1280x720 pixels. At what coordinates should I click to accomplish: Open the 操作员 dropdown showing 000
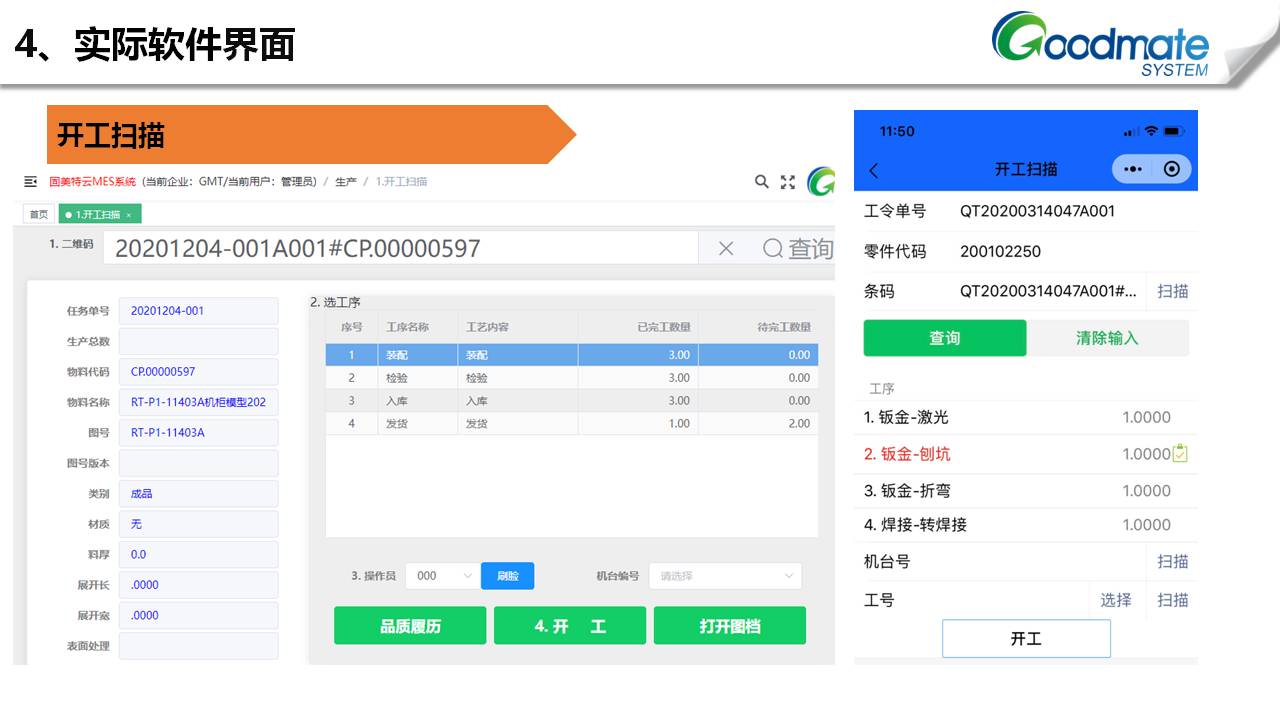coord(441,576)
